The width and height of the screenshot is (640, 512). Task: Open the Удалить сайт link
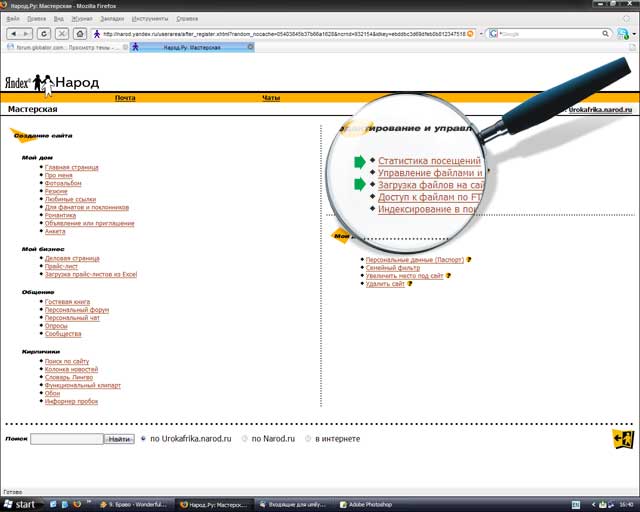pos(385,284)
